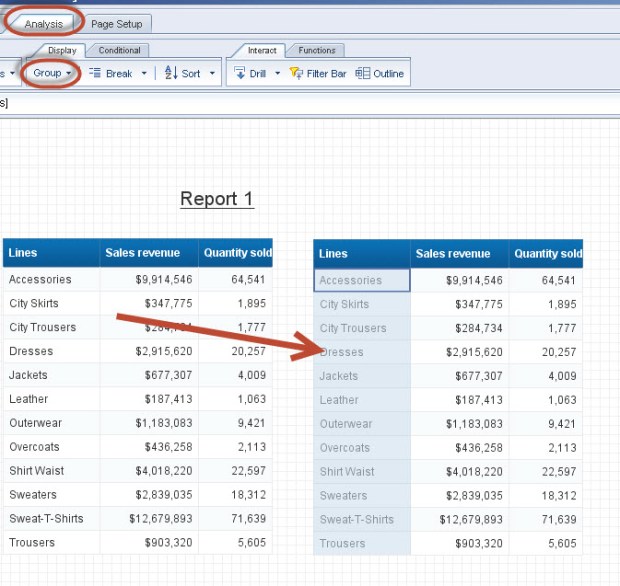Expand the Sort dropdown arrow
The height and width of the screenshot is (586, 620).
coord(212,73)
